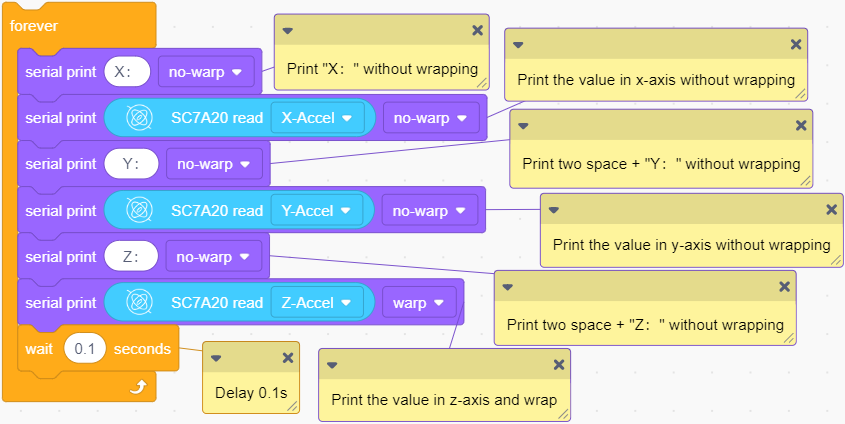
Task: Click the forever loop arrow icon
Action: (138, 387)
